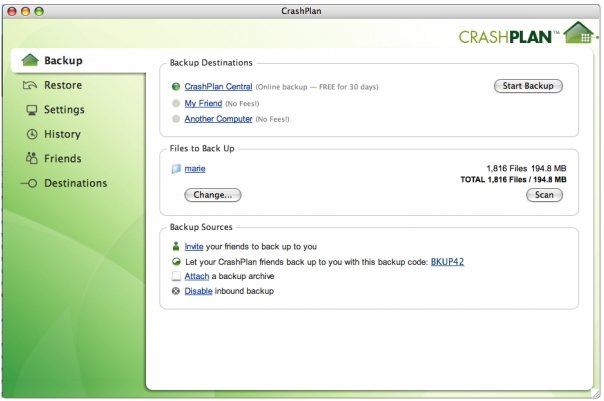Click the backup code globe icon
This screenshot has height=401, width=604.
click(x=176, y=262)
